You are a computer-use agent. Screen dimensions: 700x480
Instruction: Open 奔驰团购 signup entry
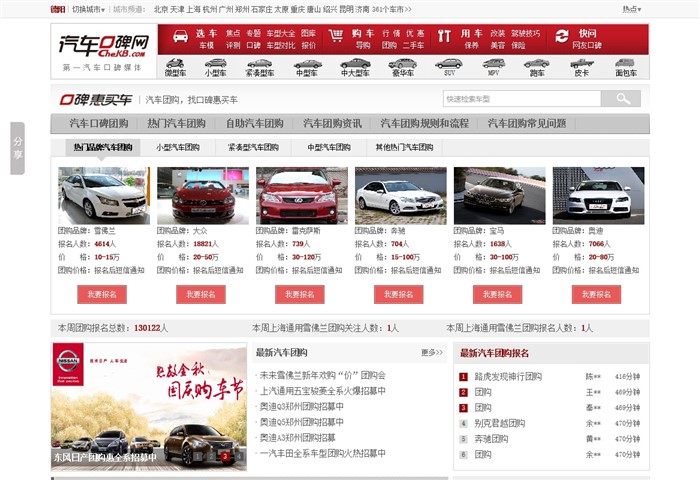click(491, 439)
